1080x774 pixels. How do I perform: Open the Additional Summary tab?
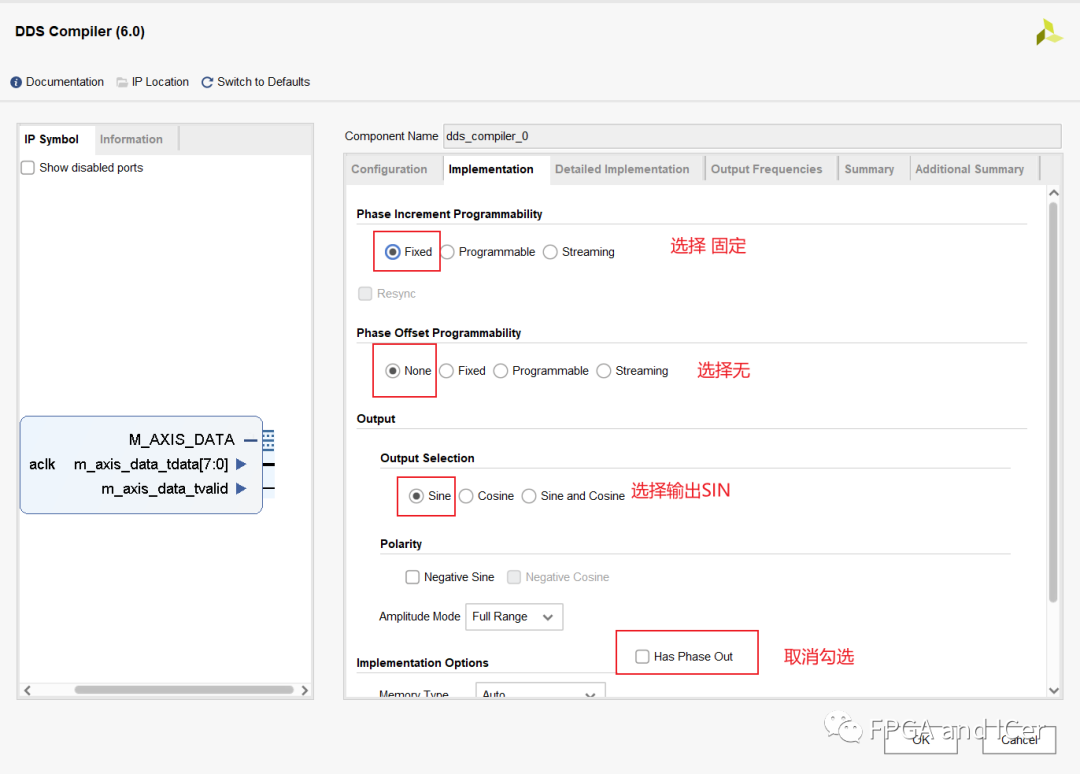pyautogui.click(x=970, y=169)
